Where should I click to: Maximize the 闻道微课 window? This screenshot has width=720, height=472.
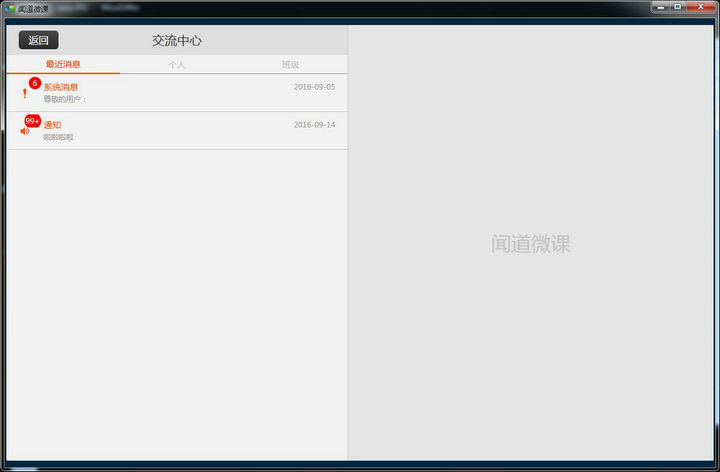point(678,7)
